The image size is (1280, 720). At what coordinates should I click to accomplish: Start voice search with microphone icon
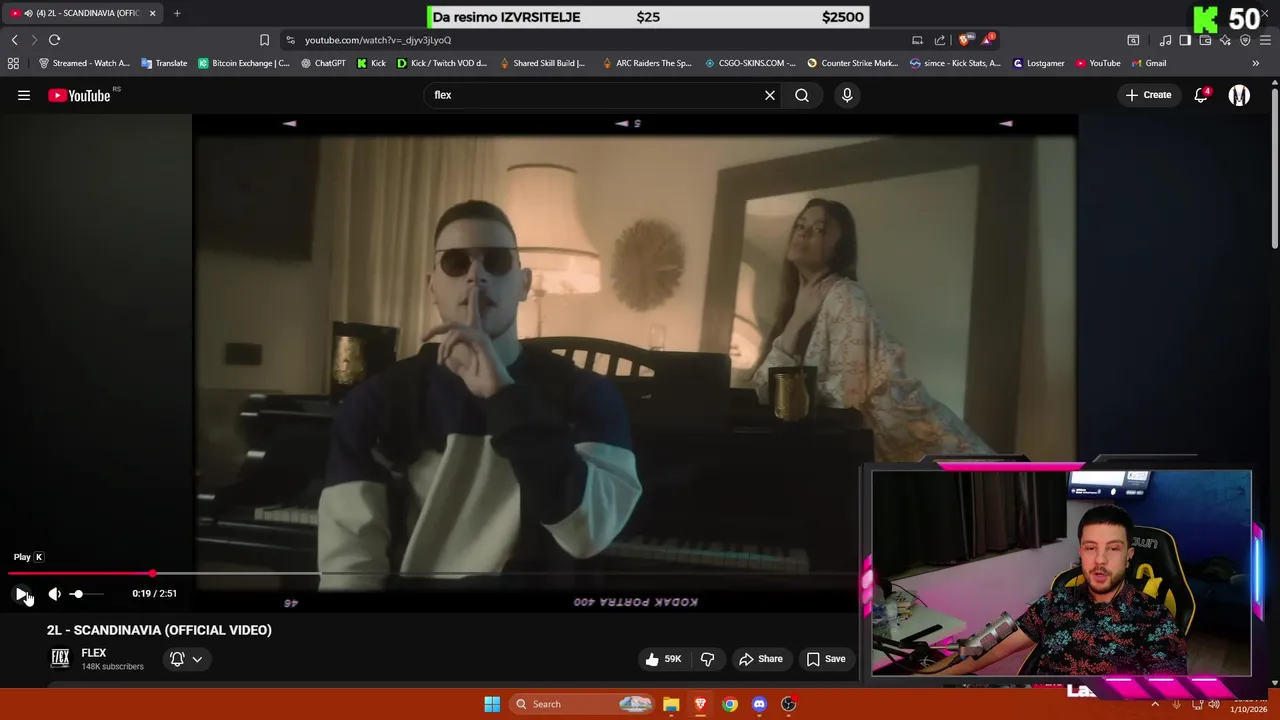[x=847, y=95]
